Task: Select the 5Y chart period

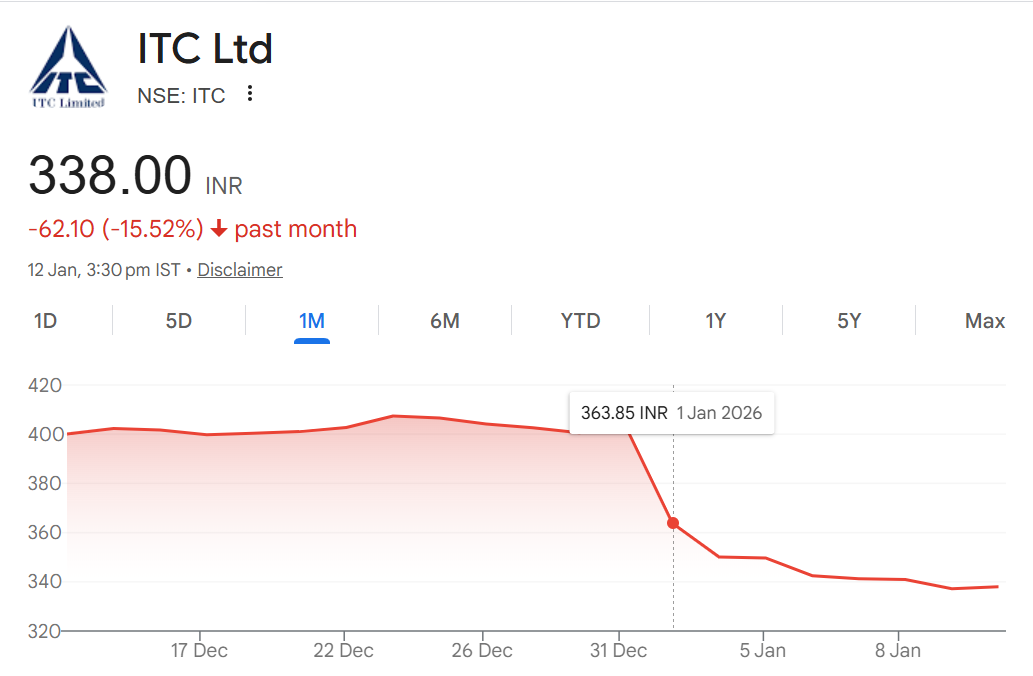Action: (850, 320)
